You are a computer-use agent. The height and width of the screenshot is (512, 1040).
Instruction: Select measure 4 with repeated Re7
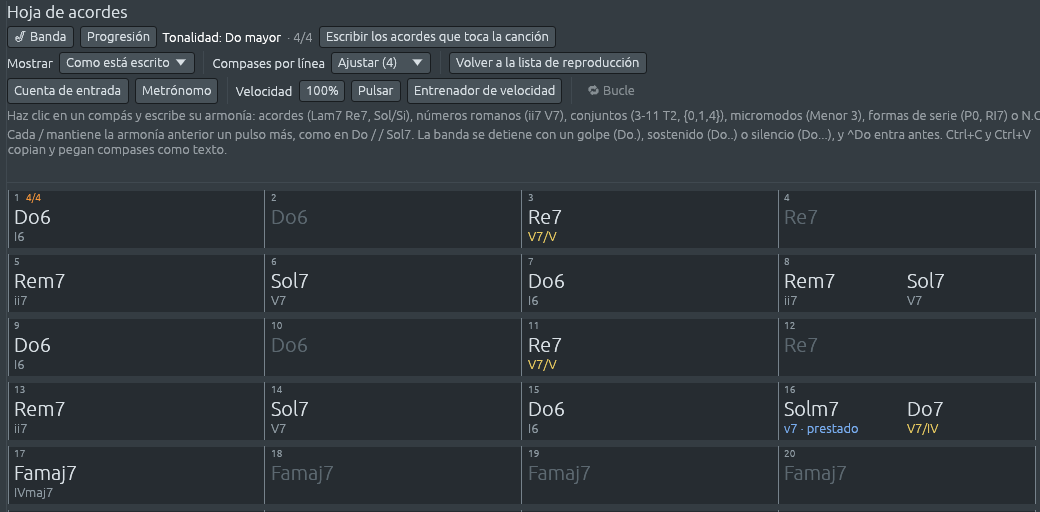pos(907,219)
